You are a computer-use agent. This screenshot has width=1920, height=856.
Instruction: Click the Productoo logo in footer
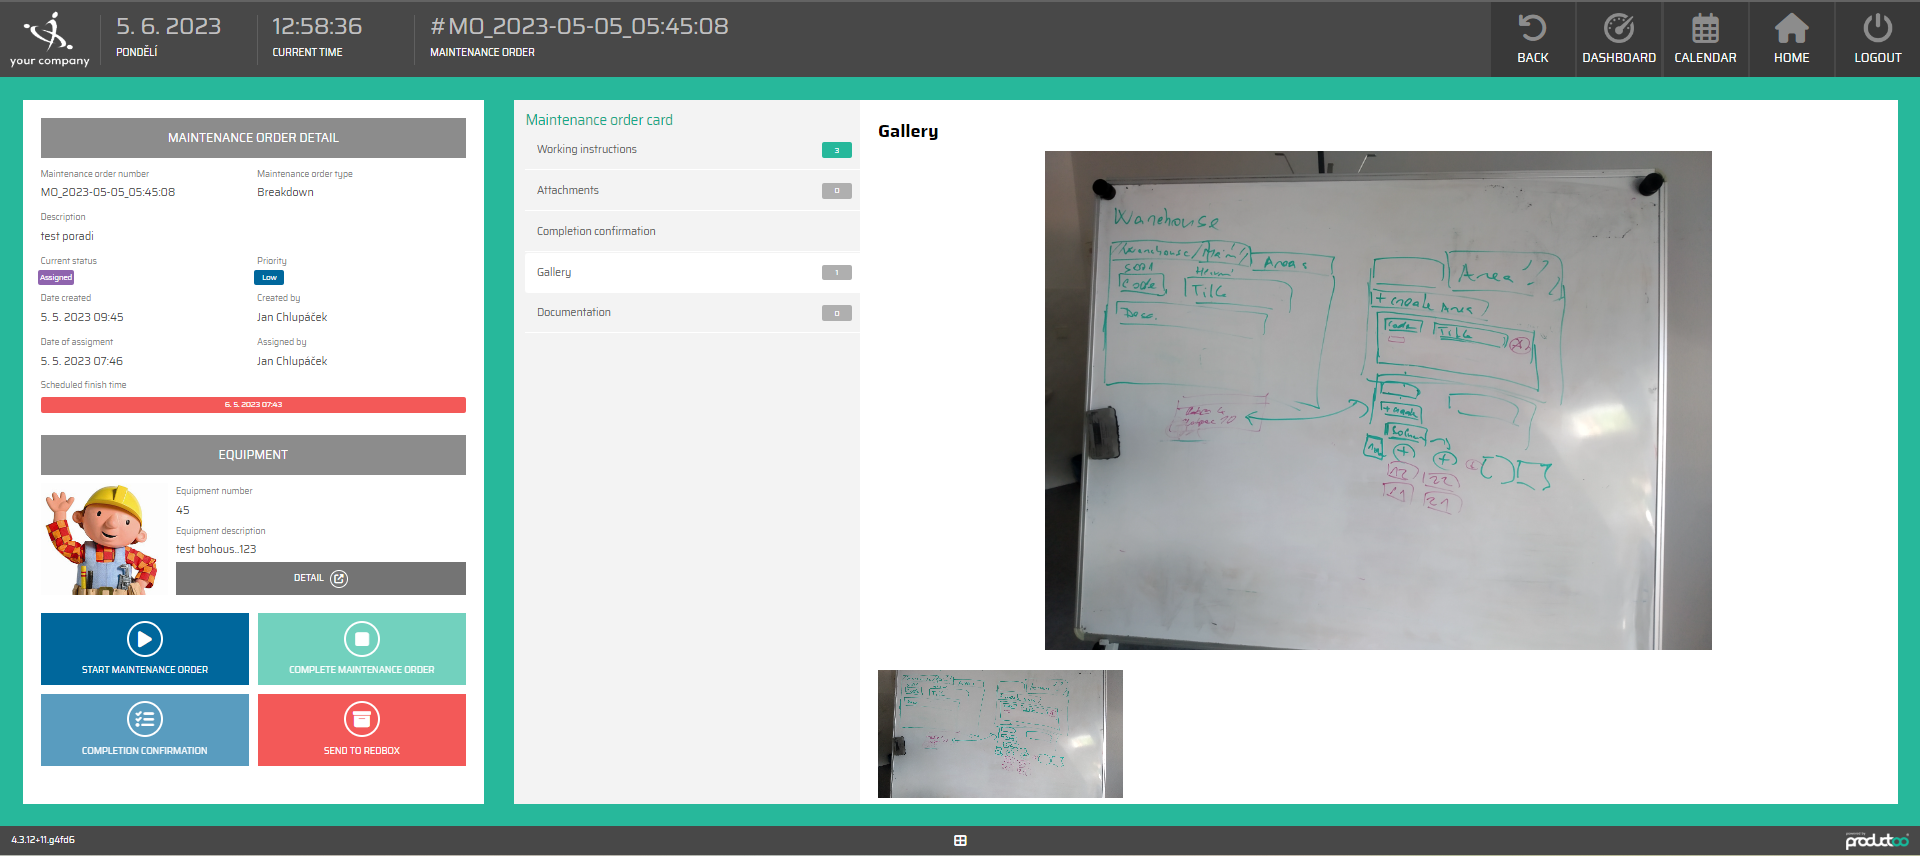click(x=1876, y=841)
